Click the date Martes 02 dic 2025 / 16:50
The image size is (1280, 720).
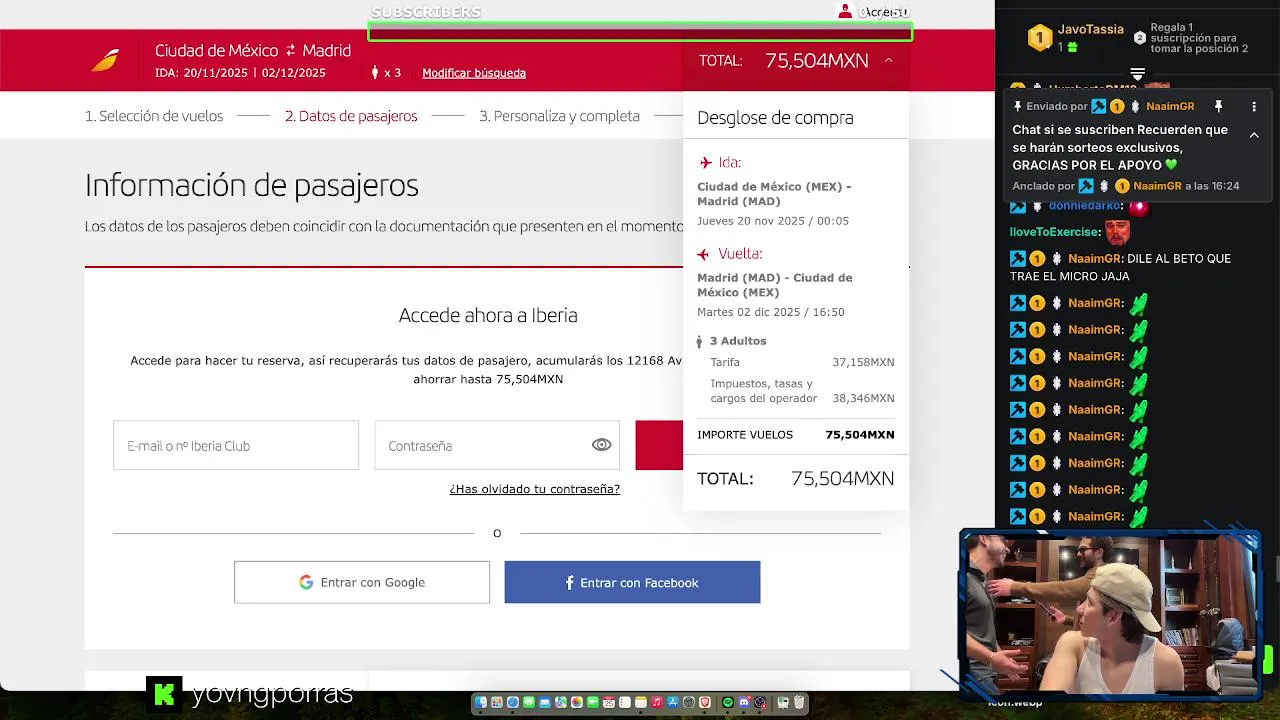click(x=771, y=312)
